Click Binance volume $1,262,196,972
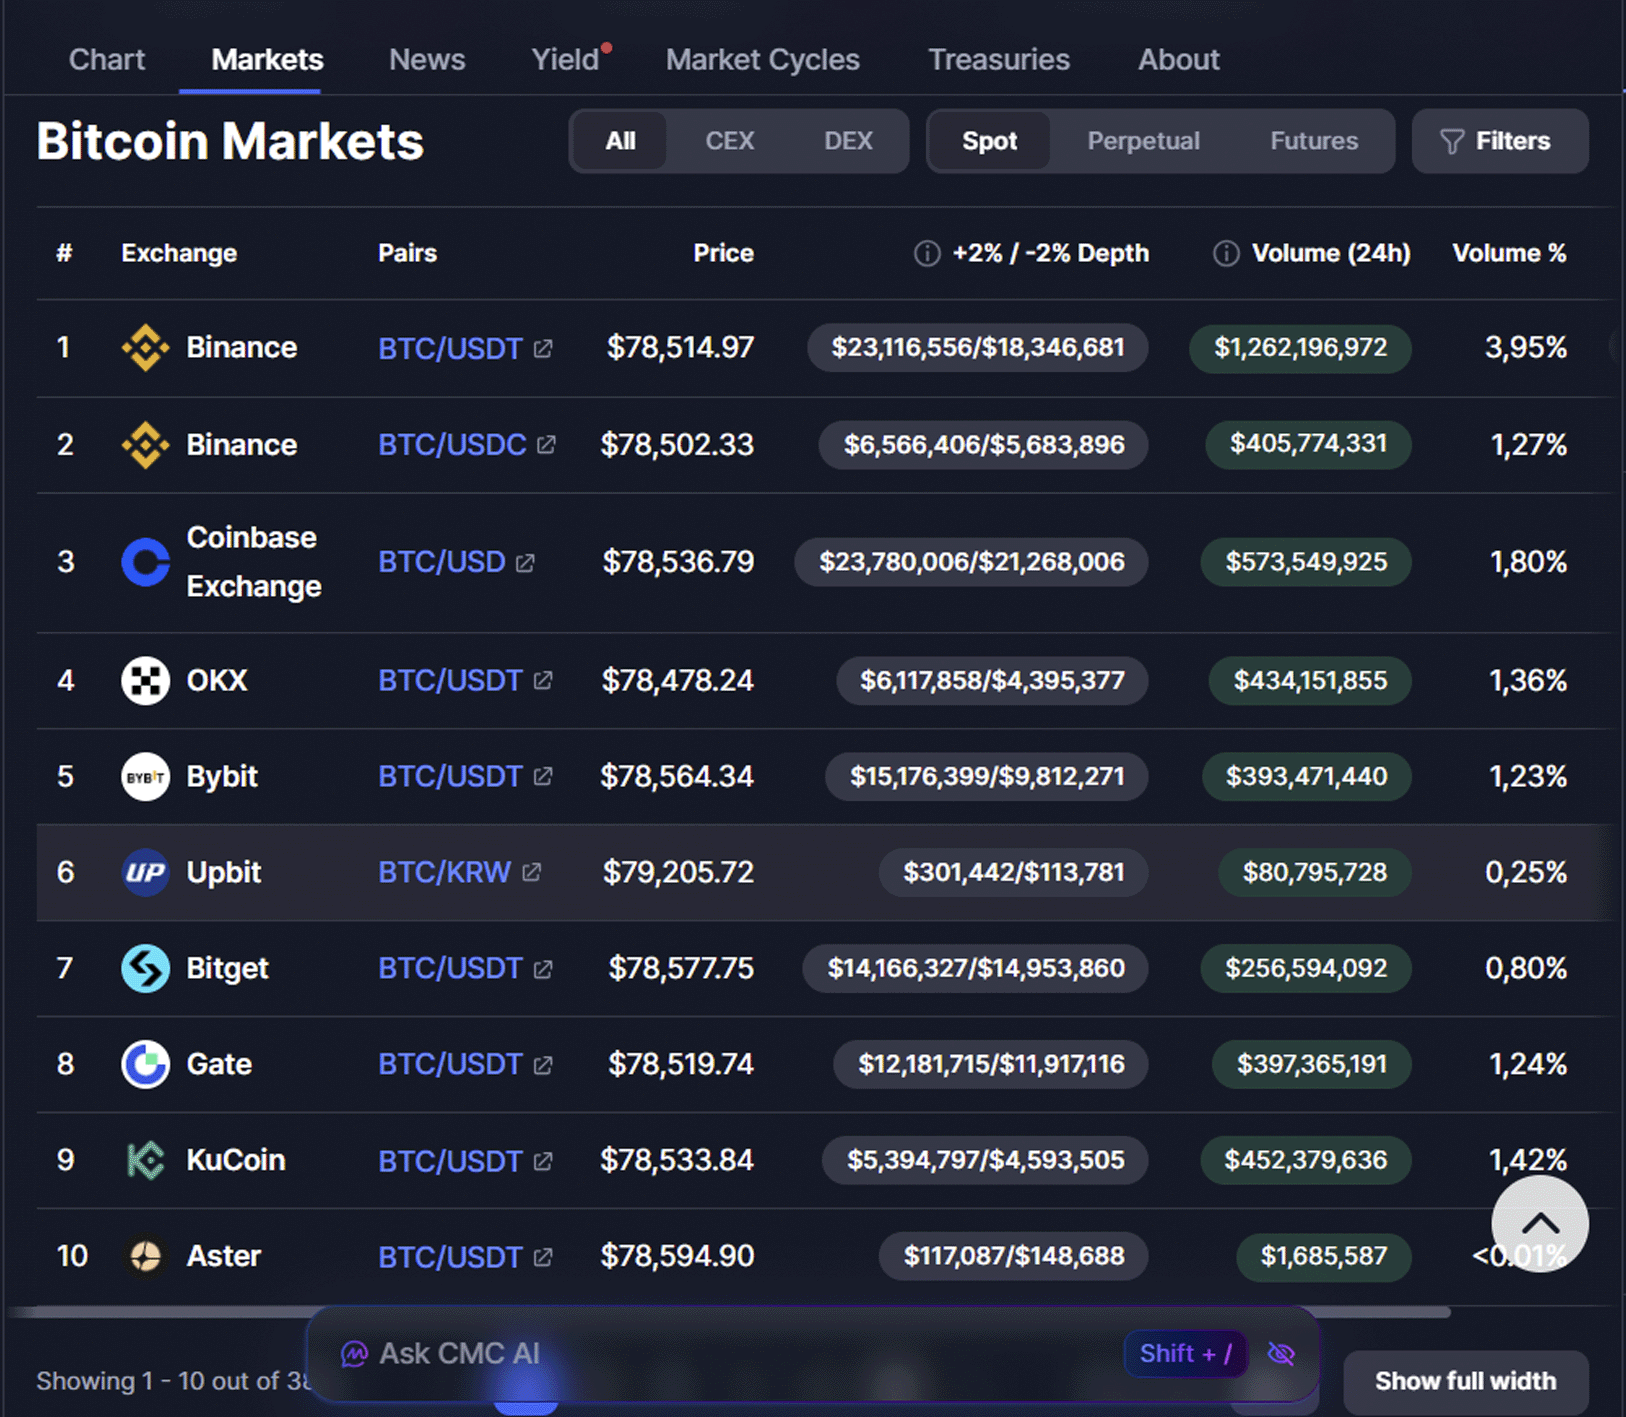The image size is (1626, 1417). (x=1300, y=348)
